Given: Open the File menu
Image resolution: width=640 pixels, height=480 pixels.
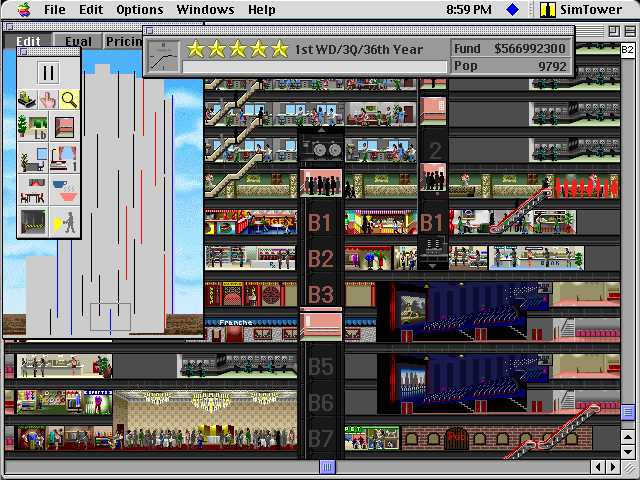Looking at the screenshot, I should (55, 9).
